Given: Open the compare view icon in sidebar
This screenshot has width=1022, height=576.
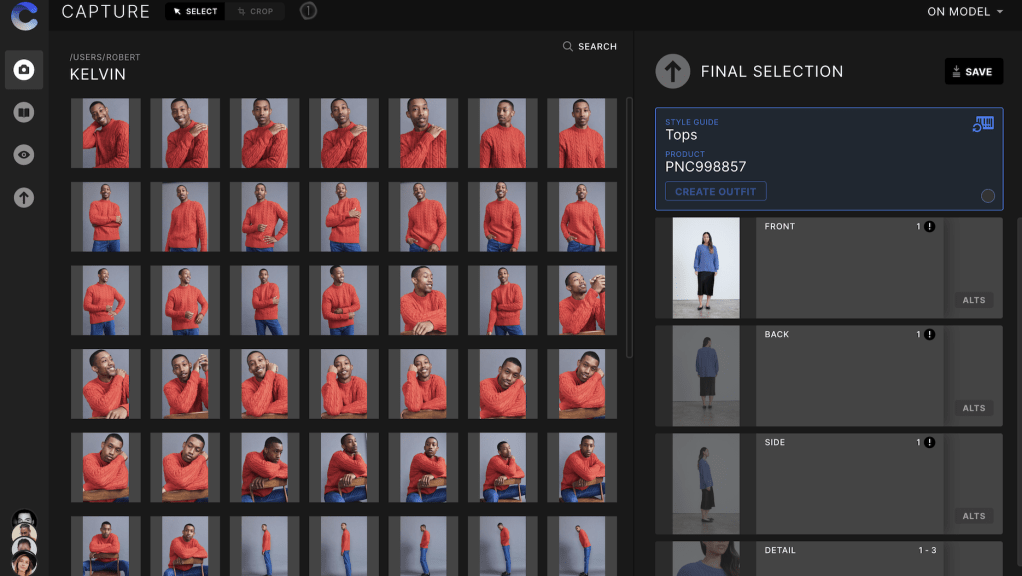Looking at the screenshot, I should (24, 112).
